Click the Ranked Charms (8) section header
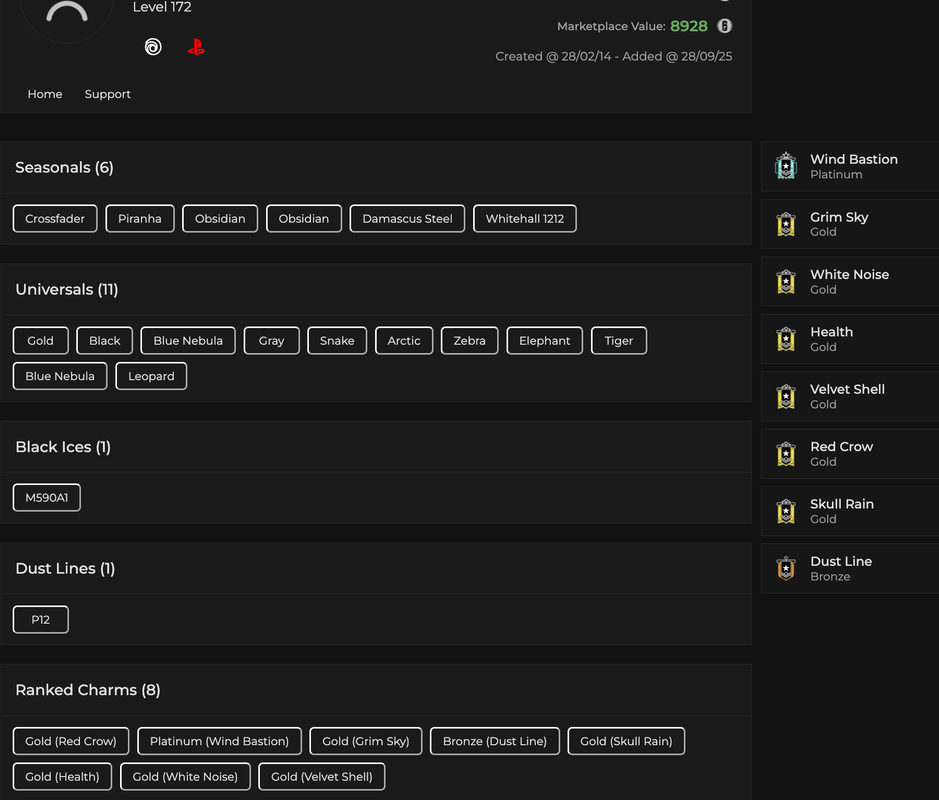This screenshot has height=800, width=939. click(x=87, y=690)
